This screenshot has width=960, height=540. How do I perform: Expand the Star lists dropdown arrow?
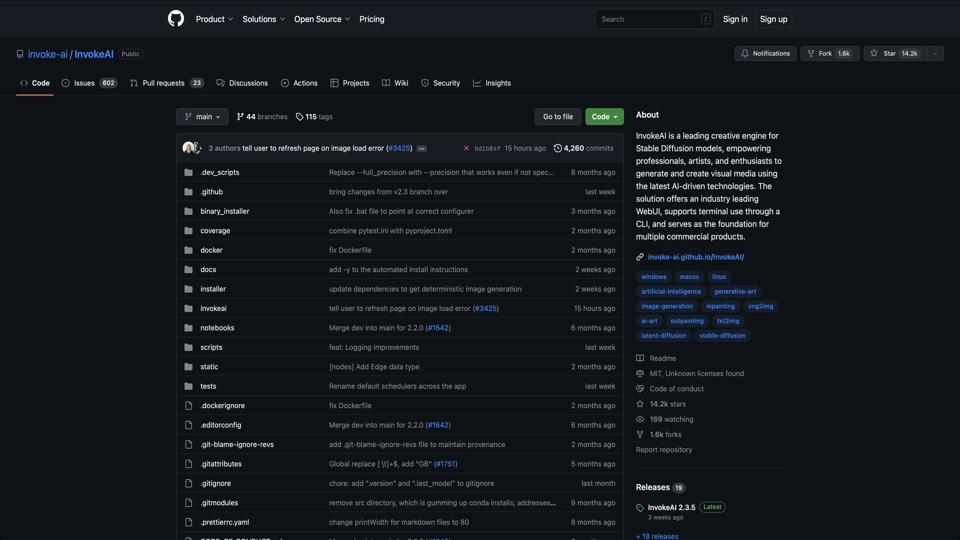[935, 54]
